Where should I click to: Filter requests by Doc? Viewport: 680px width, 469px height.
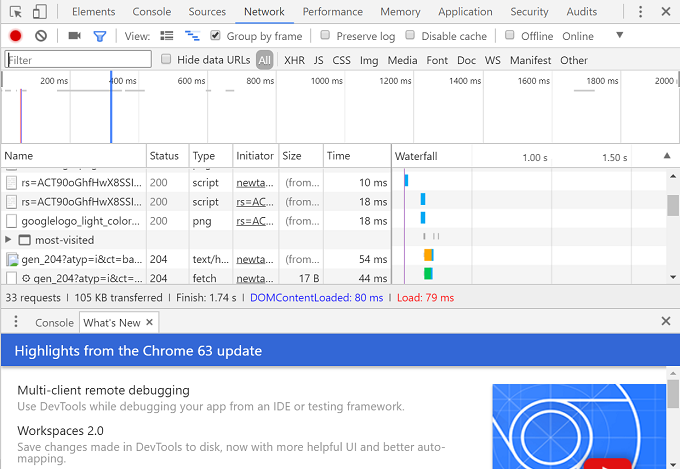pos(466,60)
